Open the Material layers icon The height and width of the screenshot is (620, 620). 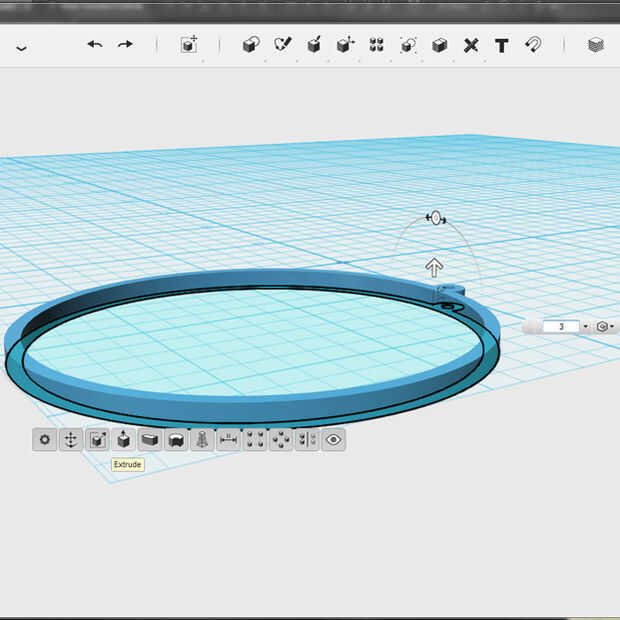596,45
